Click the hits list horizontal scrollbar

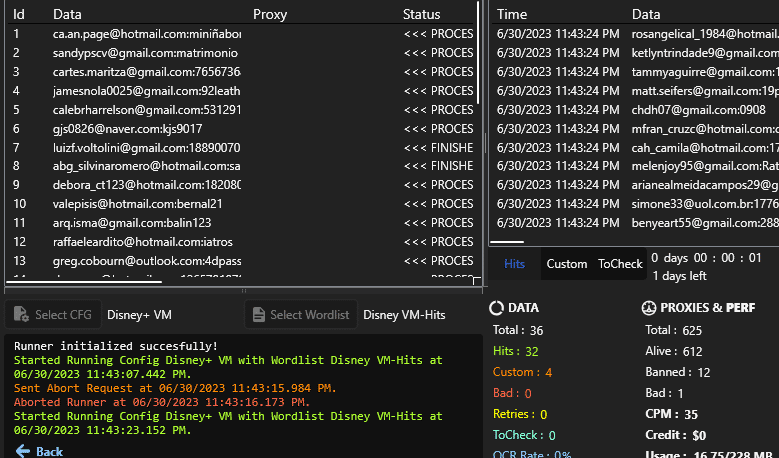coord(509,241)
